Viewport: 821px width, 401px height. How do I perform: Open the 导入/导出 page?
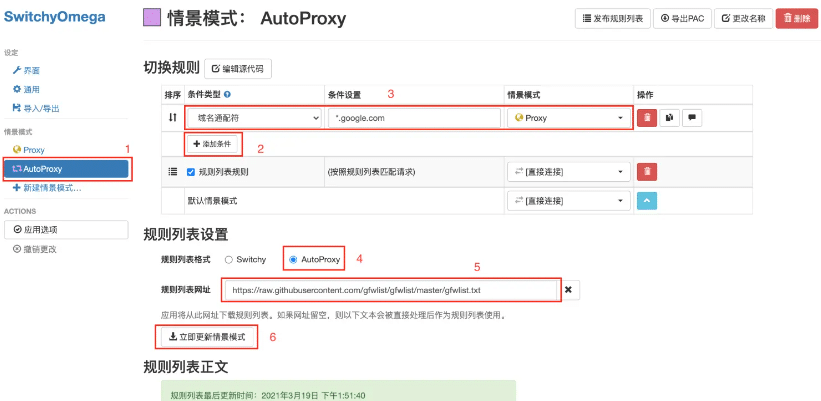36,108
